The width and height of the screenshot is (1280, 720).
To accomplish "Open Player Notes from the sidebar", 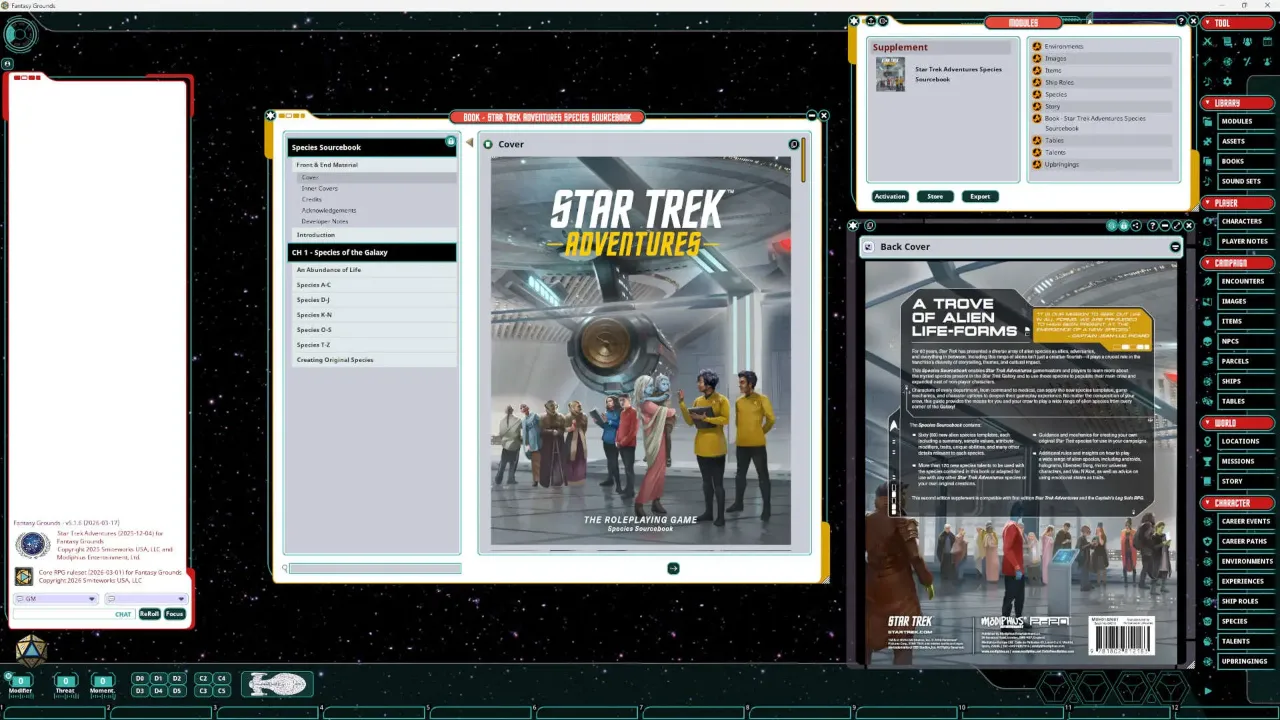I will (1245, 241).
